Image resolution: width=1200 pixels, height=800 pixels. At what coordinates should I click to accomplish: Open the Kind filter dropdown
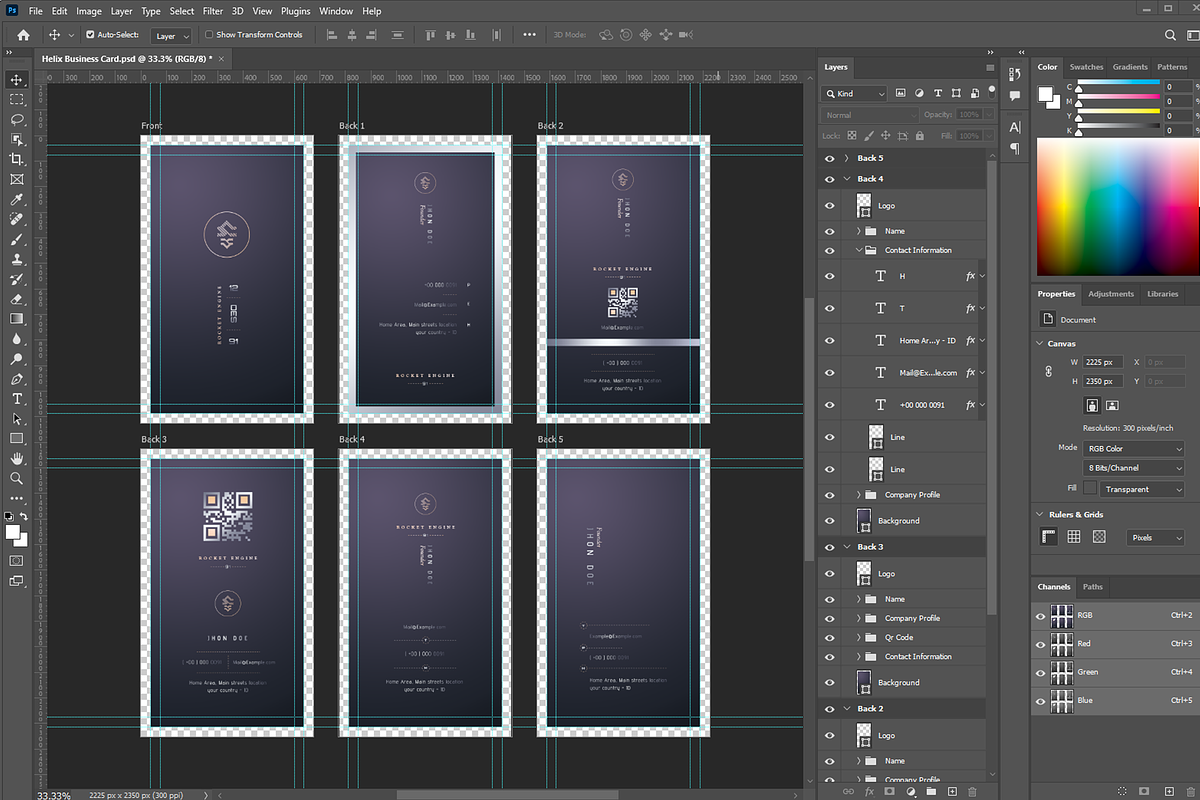pos(854,93)
